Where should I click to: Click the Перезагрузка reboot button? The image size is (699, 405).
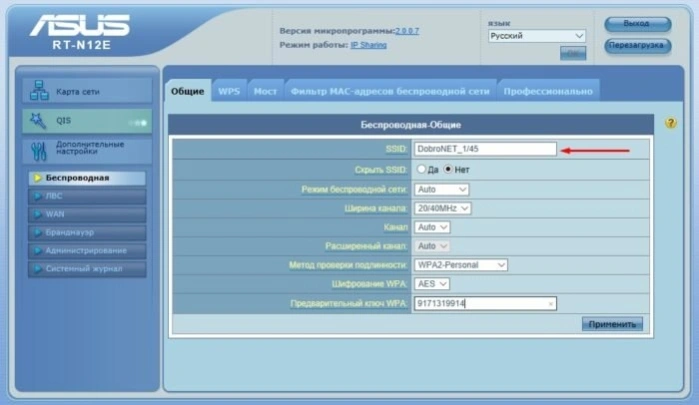637,45
